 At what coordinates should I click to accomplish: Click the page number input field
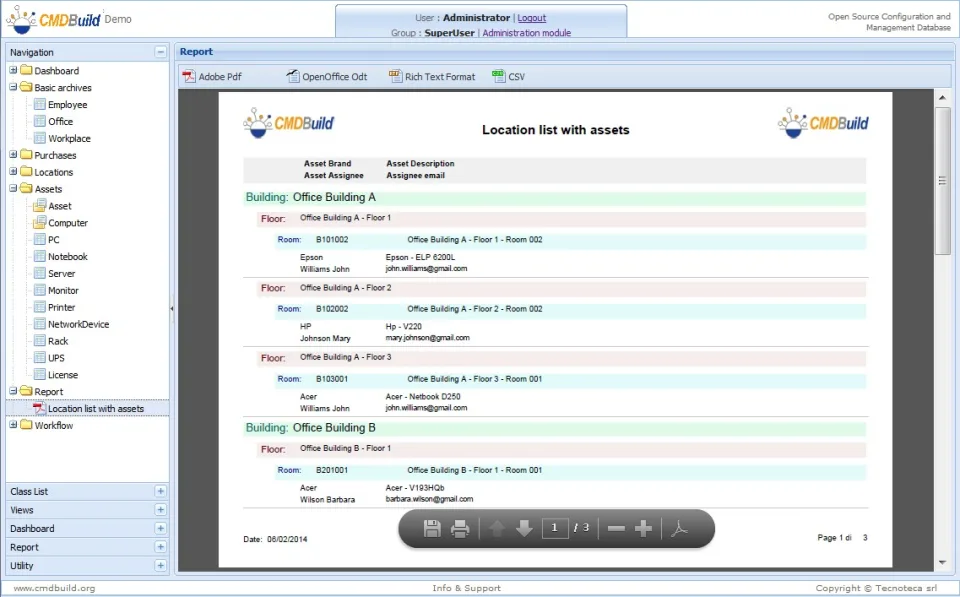point(555,528)
